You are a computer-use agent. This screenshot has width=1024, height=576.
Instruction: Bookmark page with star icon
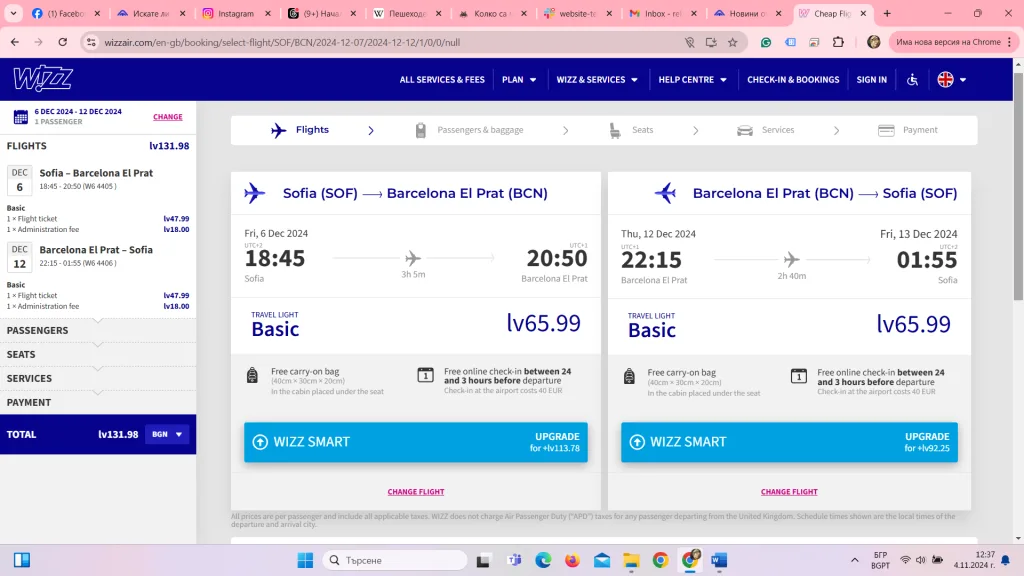click(733, 42)
